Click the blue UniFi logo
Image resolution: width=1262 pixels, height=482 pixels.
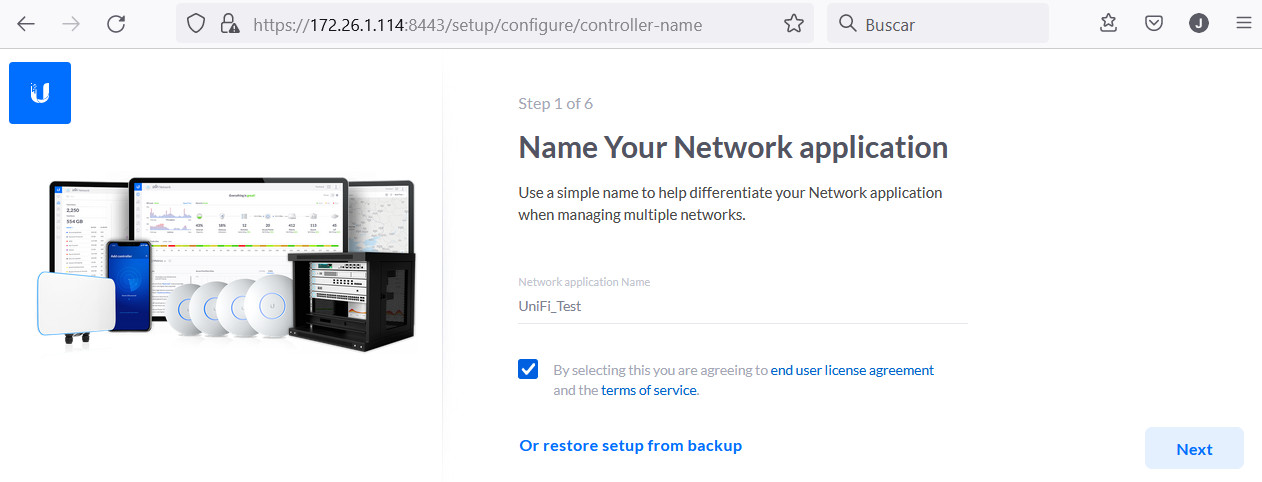[x=40, y=93]
